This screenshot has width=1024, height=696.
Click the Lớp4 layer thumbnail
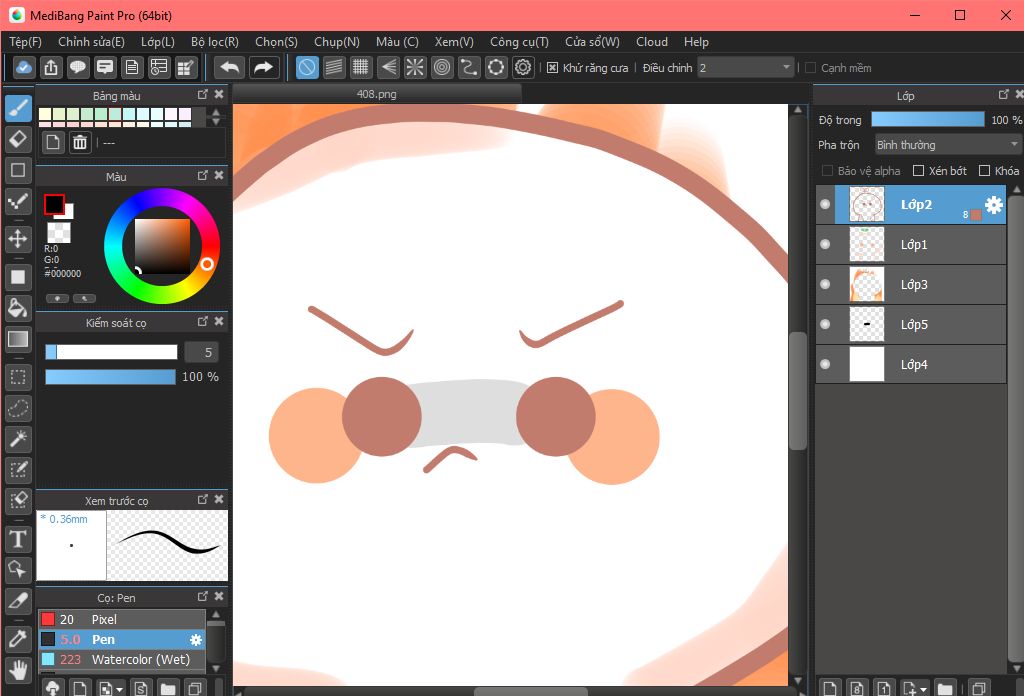[867, 364]
